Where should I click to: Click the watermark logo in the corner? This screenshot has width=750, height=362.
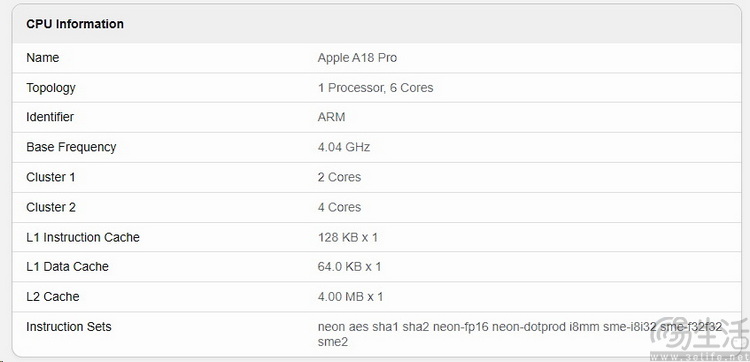click(700, 336)
